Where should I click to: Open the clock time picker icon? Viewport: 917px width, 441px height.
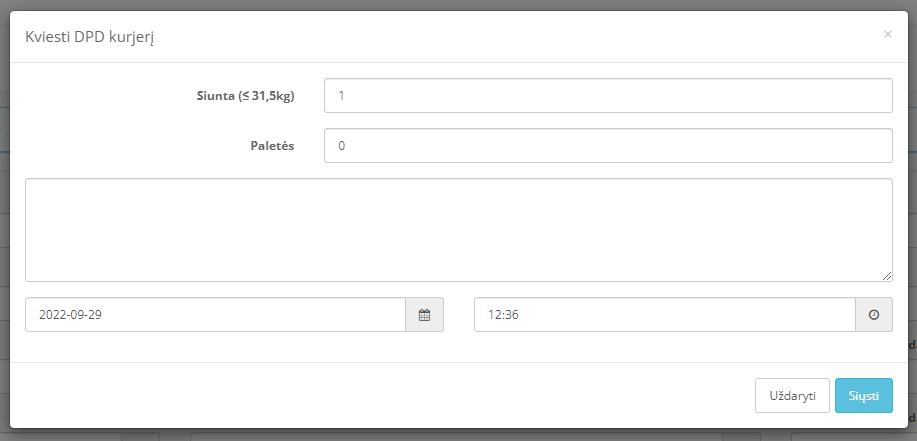874,315
